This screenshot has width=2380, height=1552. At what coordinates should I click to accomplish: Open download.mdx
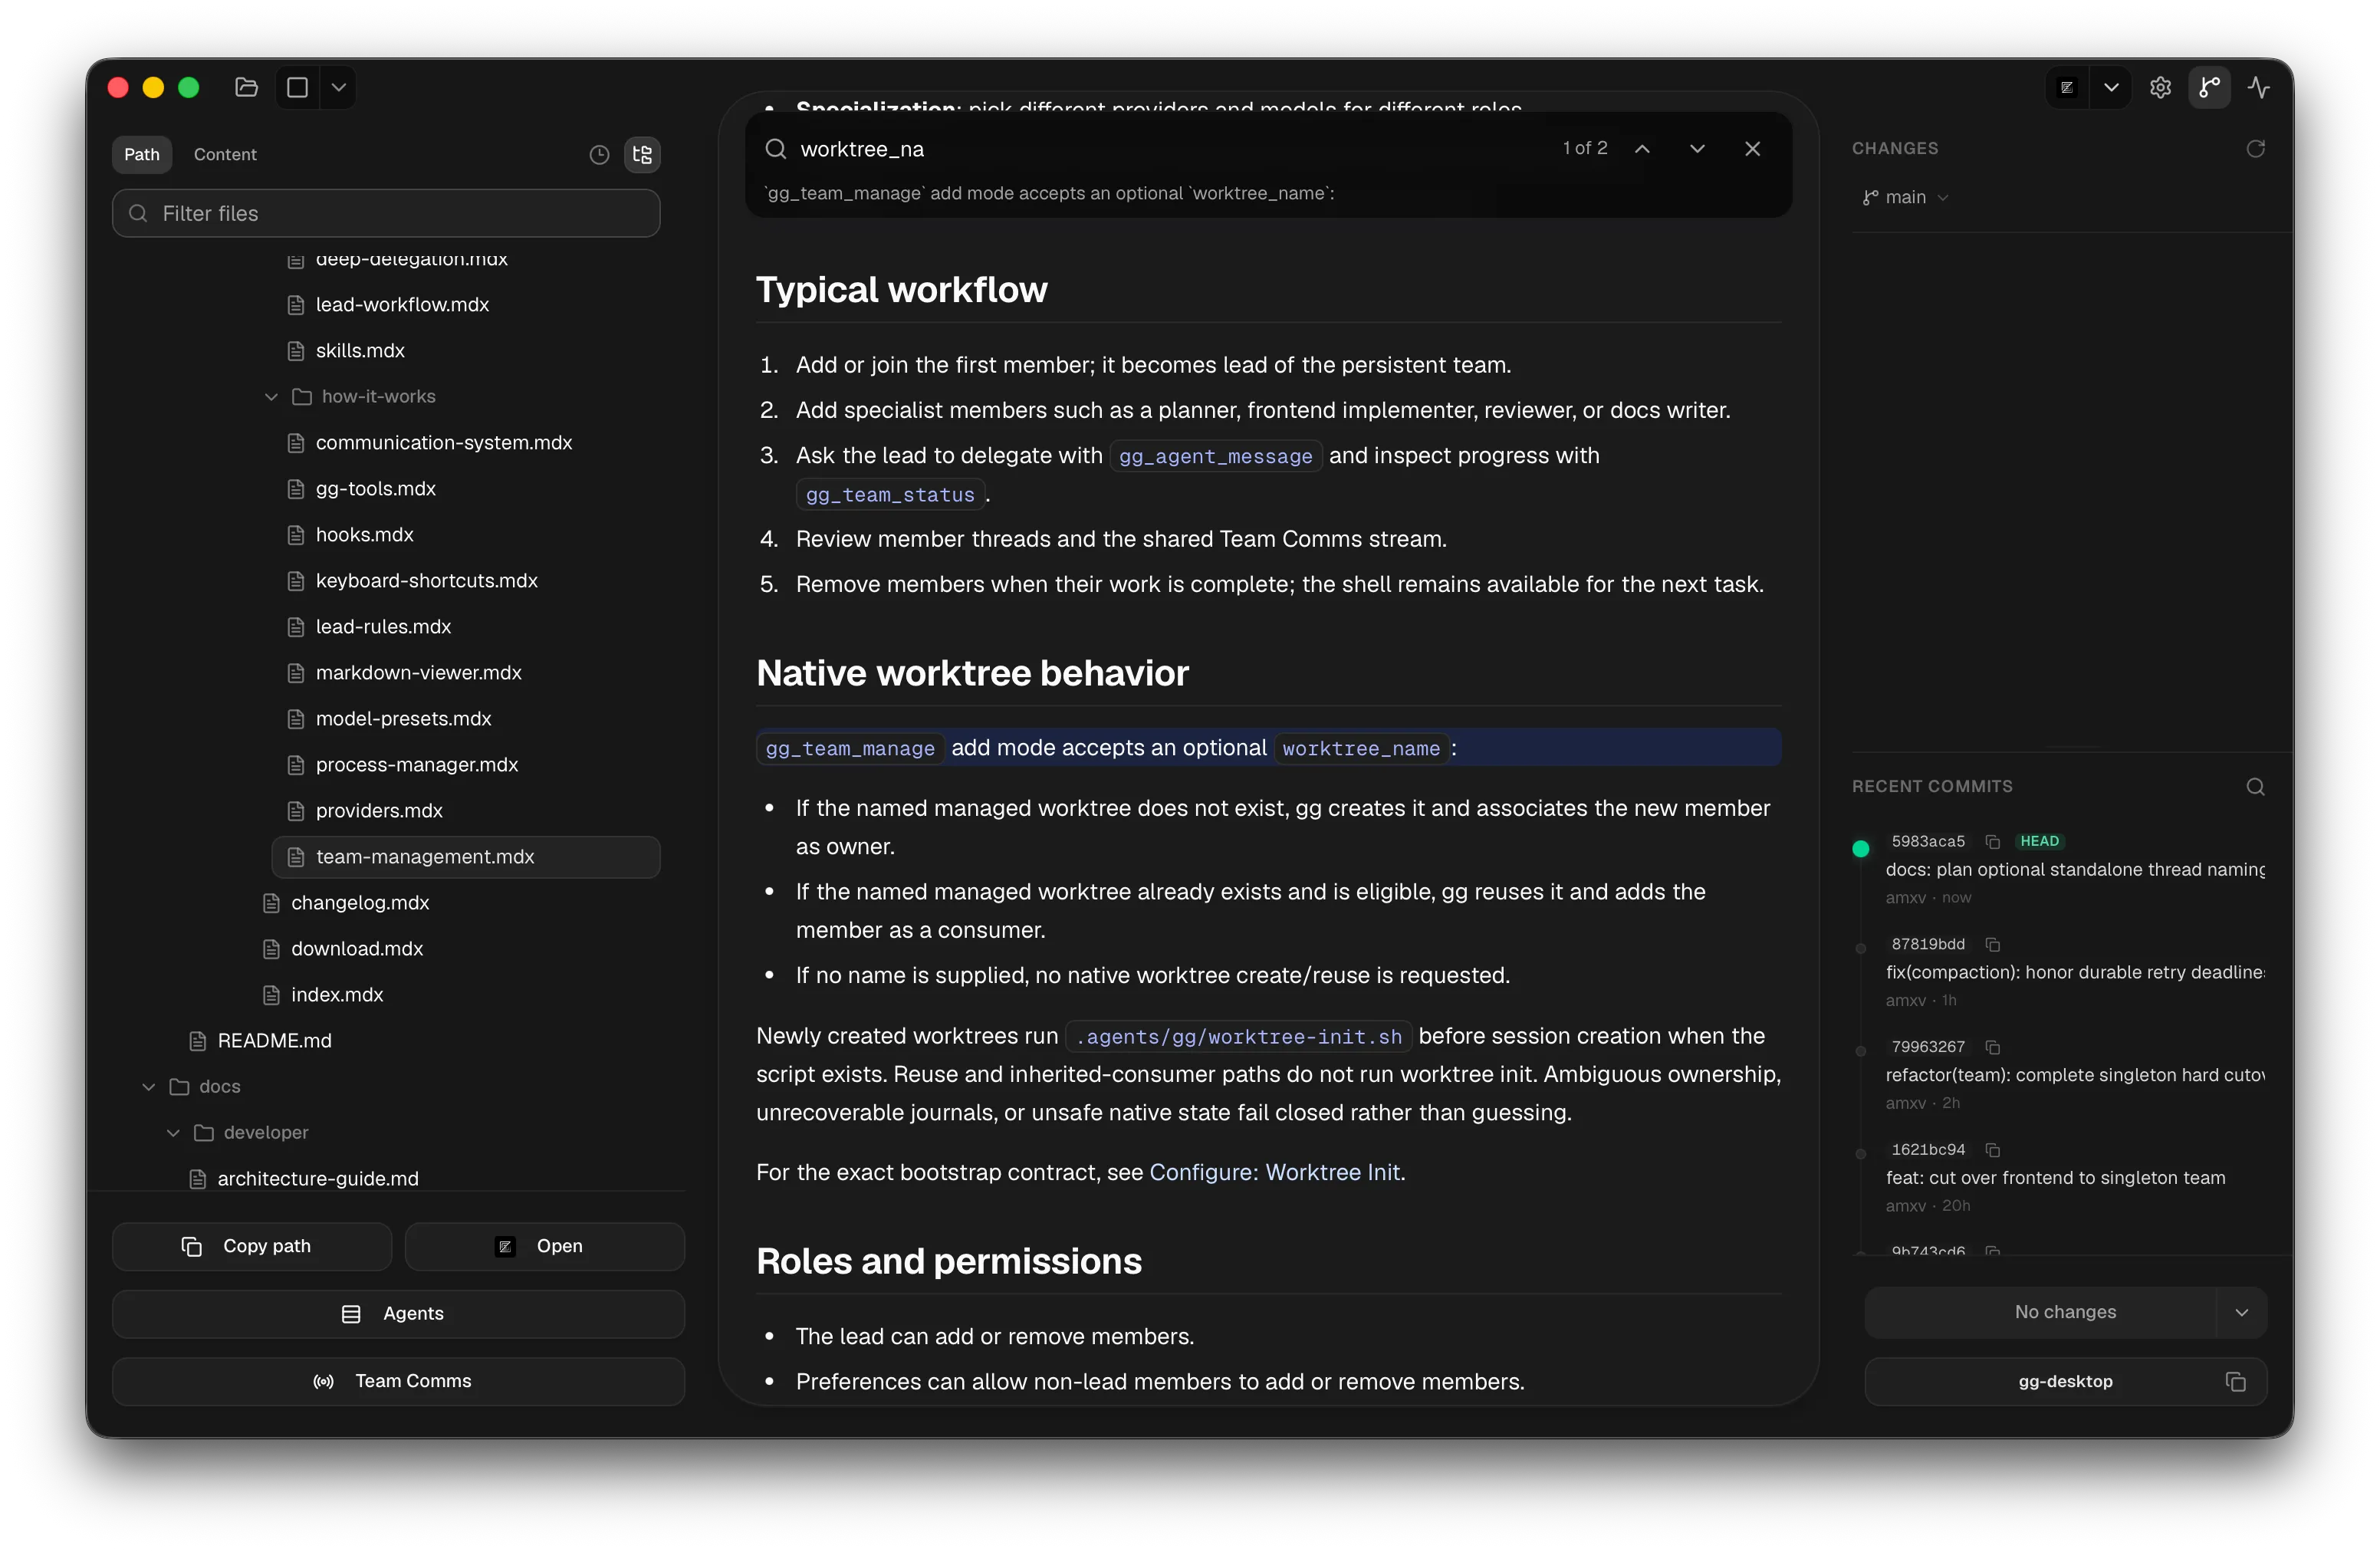[357, 948]
